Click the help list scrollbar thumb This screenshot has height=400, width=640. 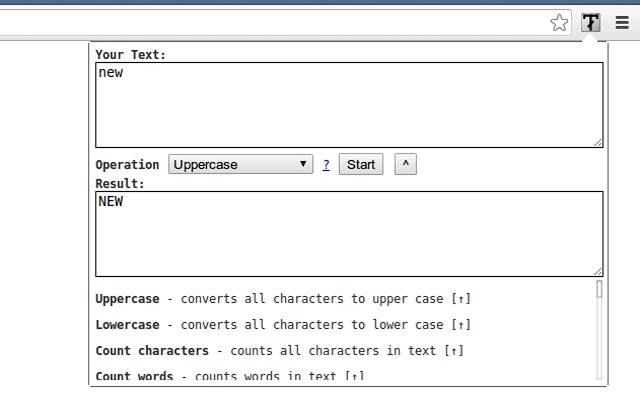[x=599, y=289]
